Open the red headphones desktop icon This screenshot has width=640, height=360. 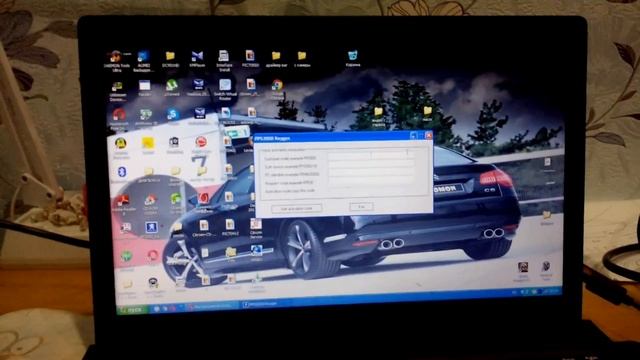pos(119,115)
